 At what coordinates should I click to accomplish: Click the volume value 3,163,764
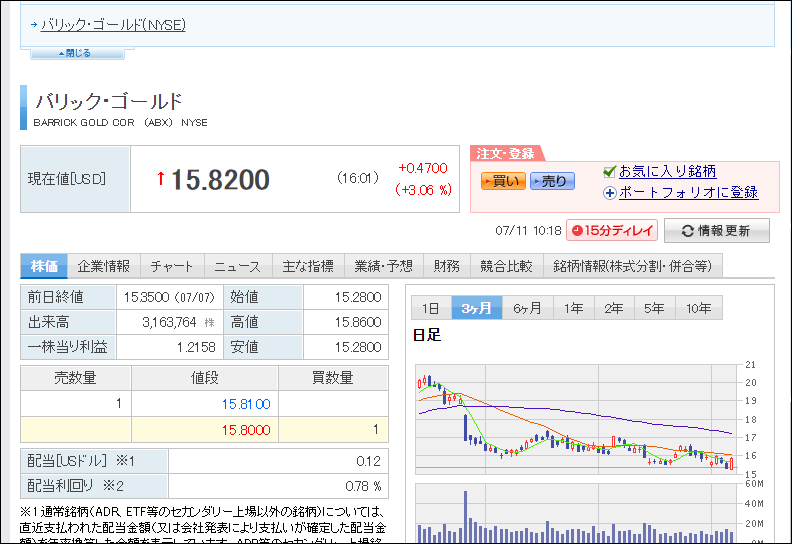(169, 322)
